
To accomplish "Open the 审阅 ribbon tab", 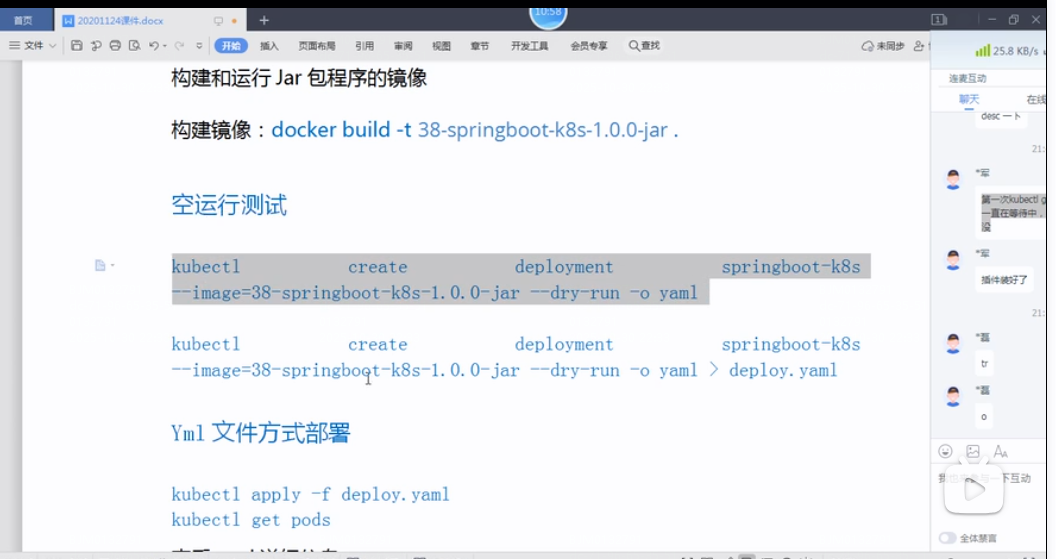I will (x=403, y=46).
